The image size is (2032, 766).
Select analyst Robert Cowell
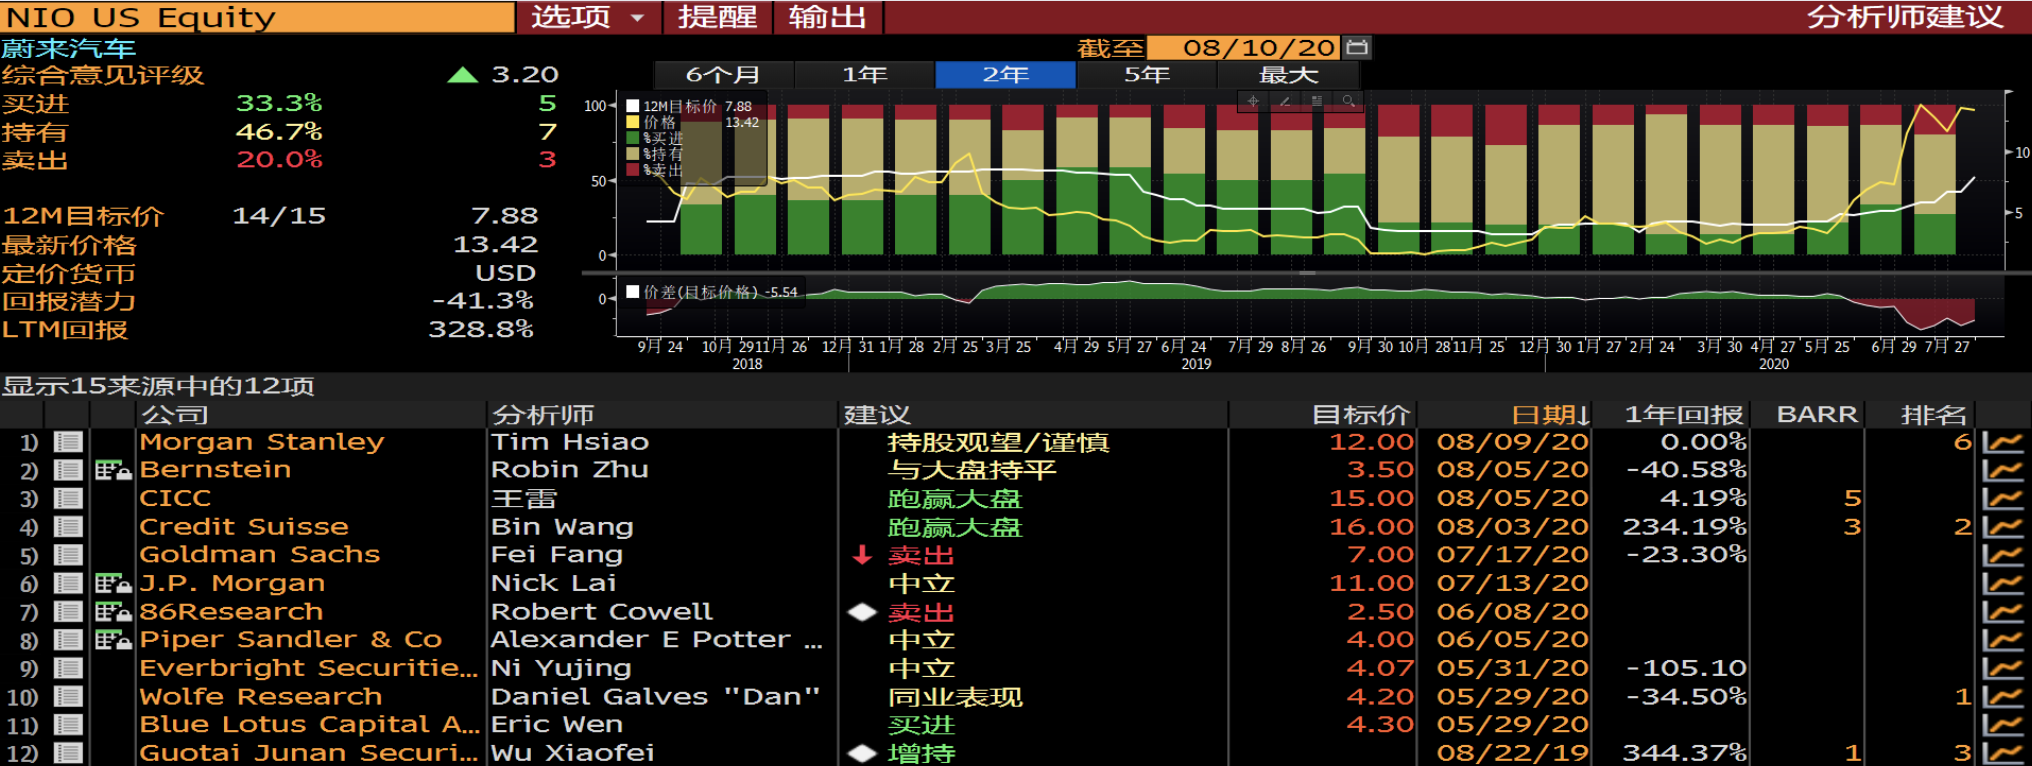click(x=602, y=611)
